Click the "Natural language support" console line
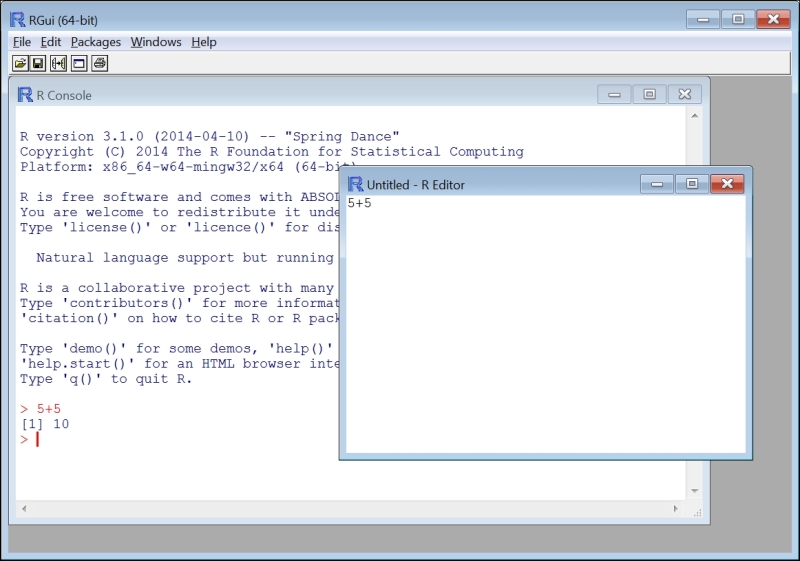800x561 pixels. tap(185, 258)
